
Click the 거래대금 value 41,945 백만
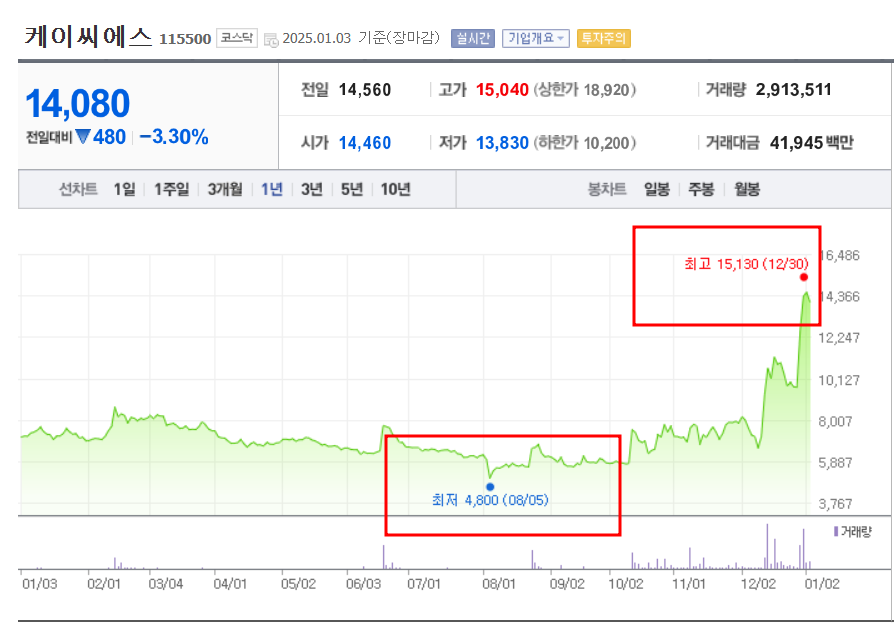tap(812, 142)
